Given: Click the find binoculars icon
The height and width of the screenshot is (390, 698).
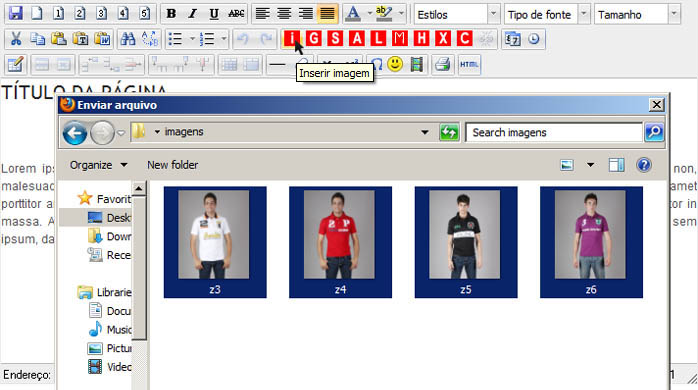Looking at the screenshot, I should click(128, 39).
